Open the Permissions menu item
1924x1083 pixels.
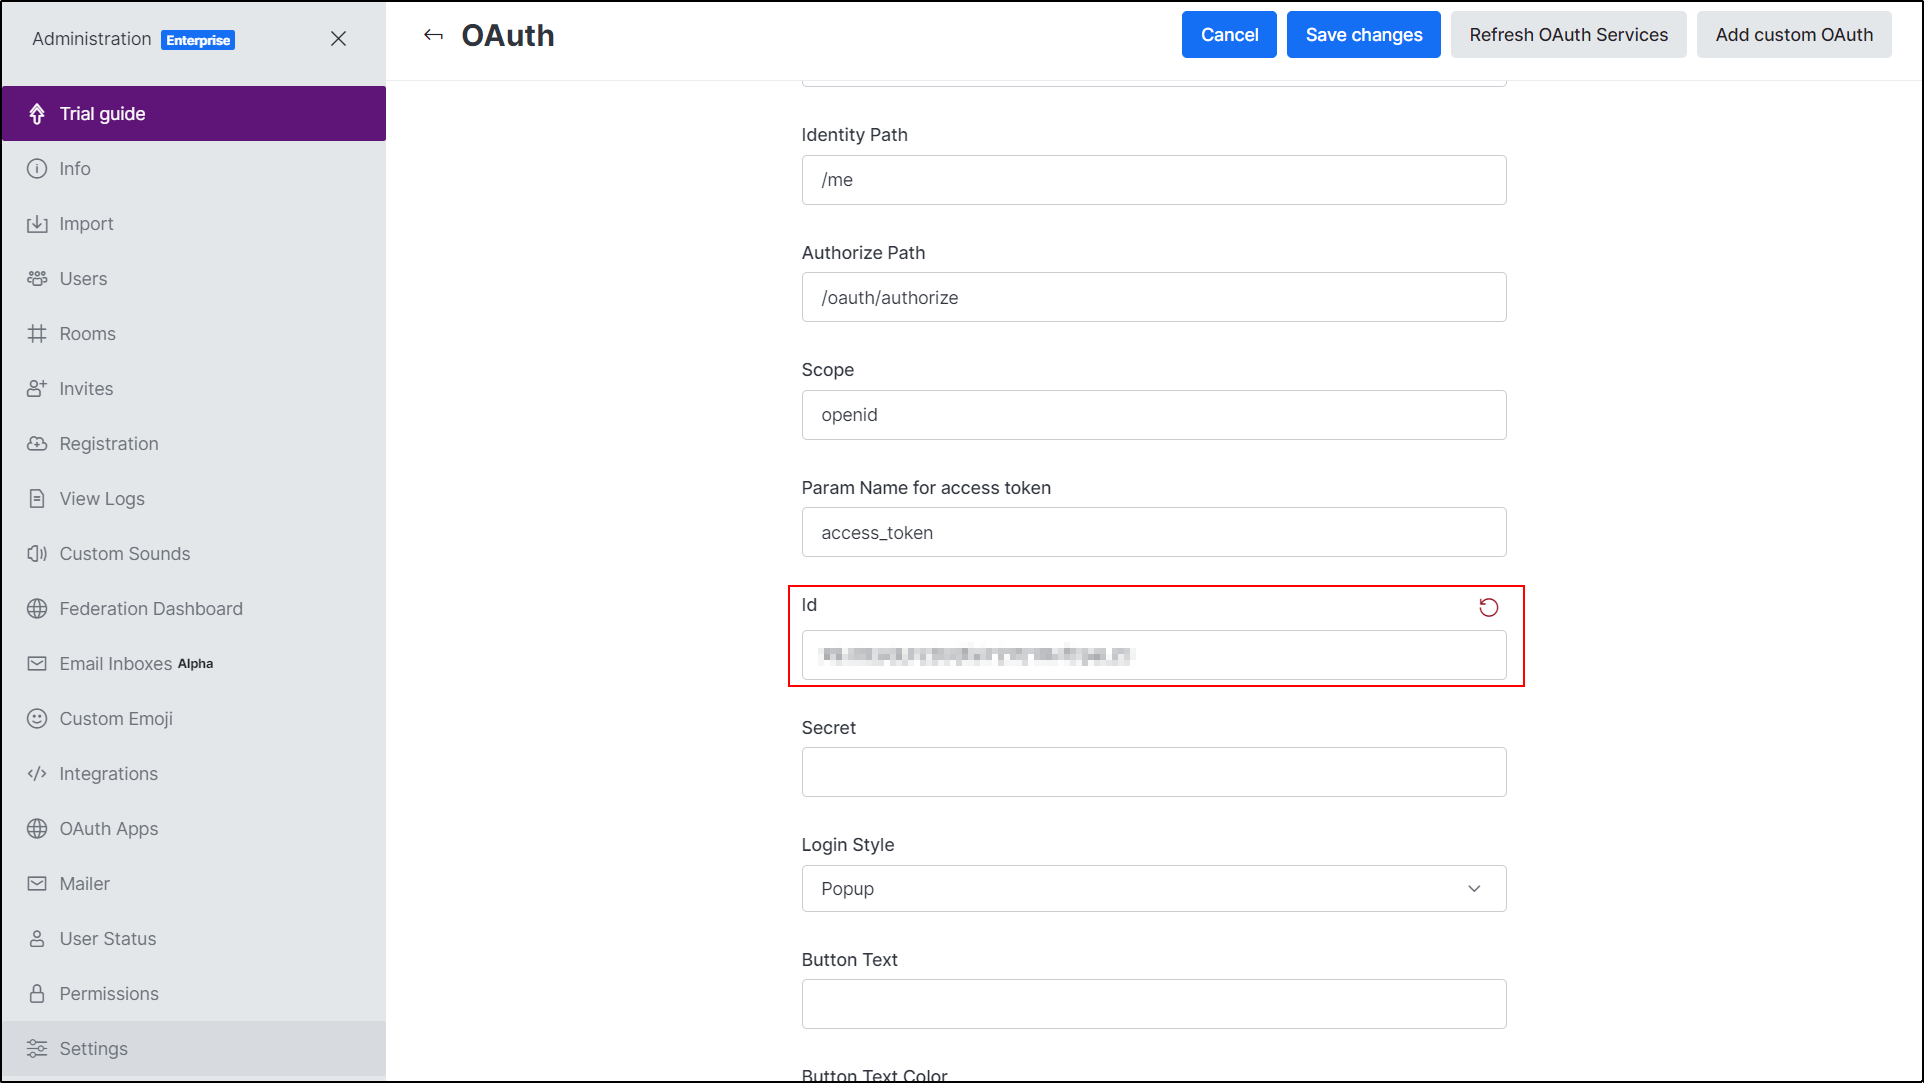point(108,994)
